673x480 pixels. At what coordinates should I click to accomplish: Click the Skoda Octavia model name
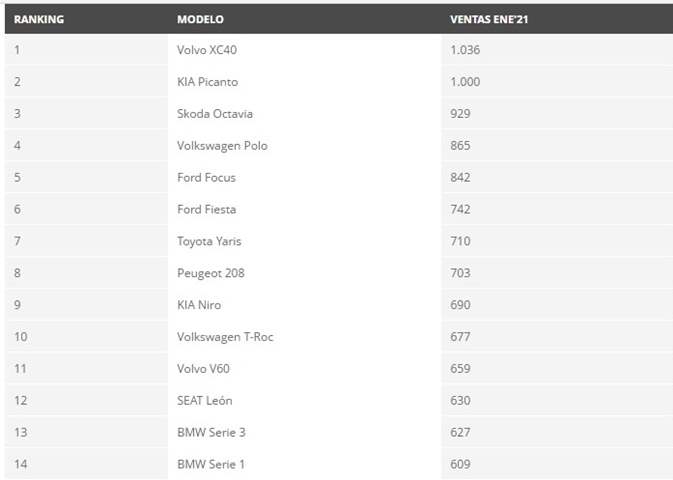[216, 114]
